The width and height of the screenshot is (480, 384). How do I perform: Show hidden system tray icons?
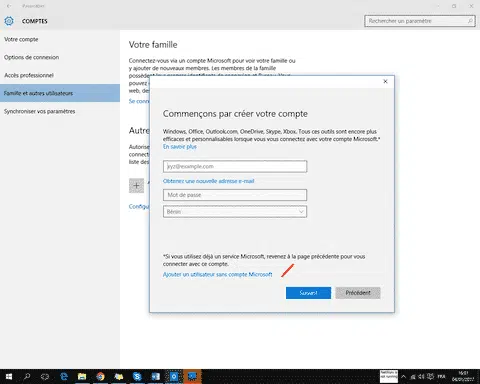pyautogui.click(x=404, y=377)
